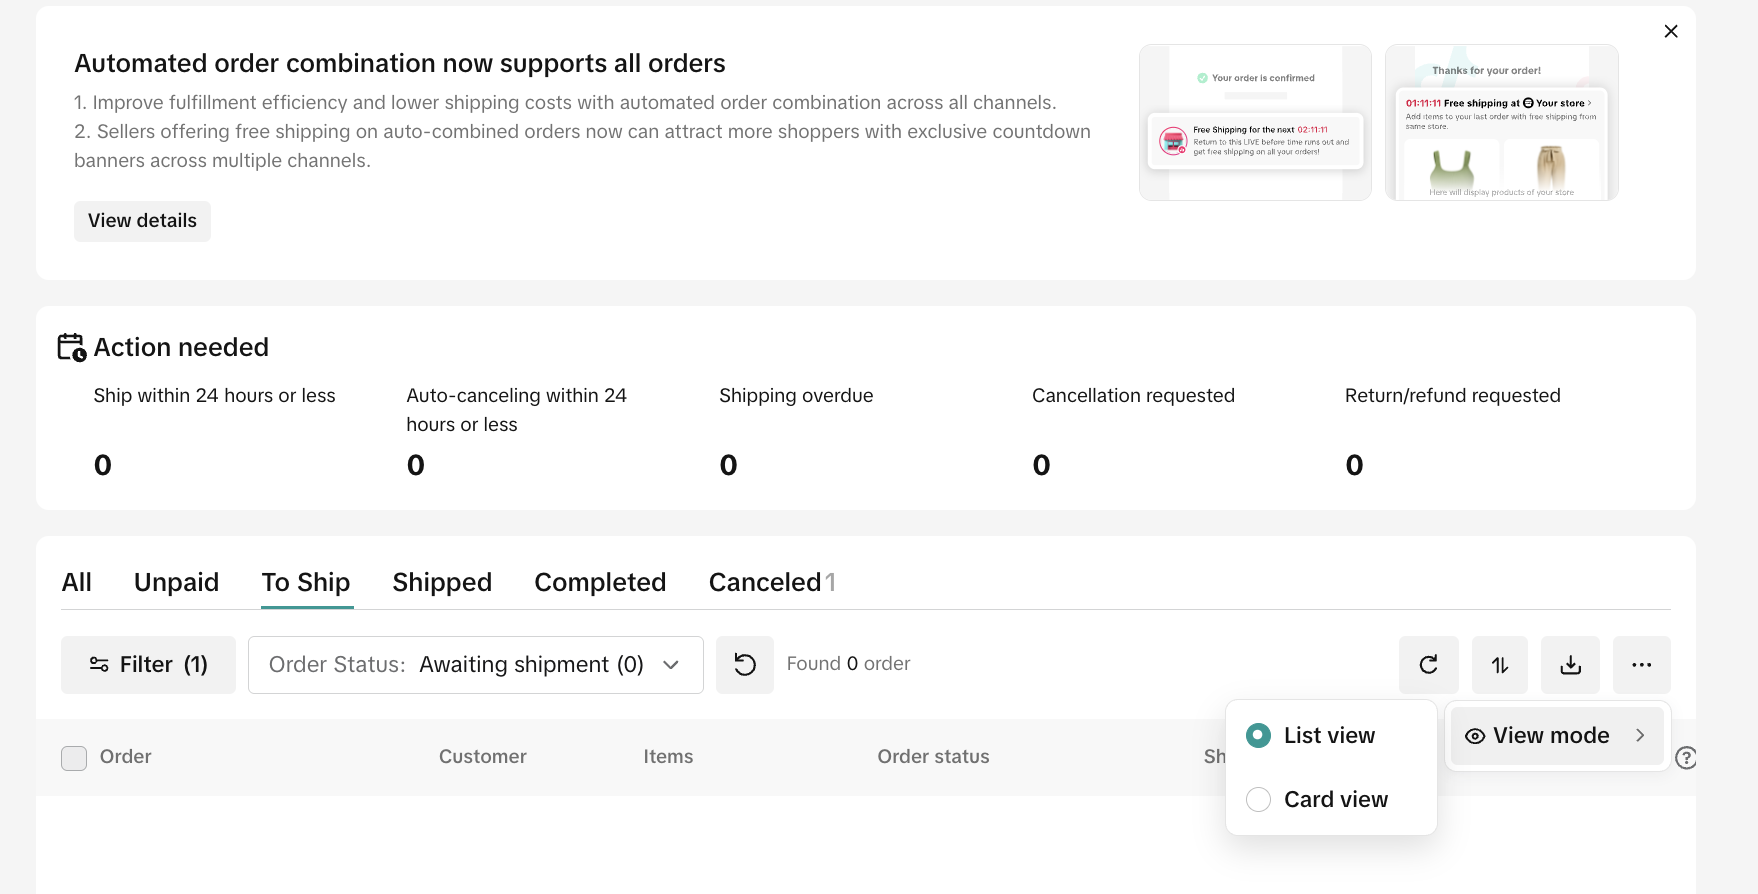1758x894 pixels.
Task: Click Shipping overdue count
Action: tap(728, 465)
